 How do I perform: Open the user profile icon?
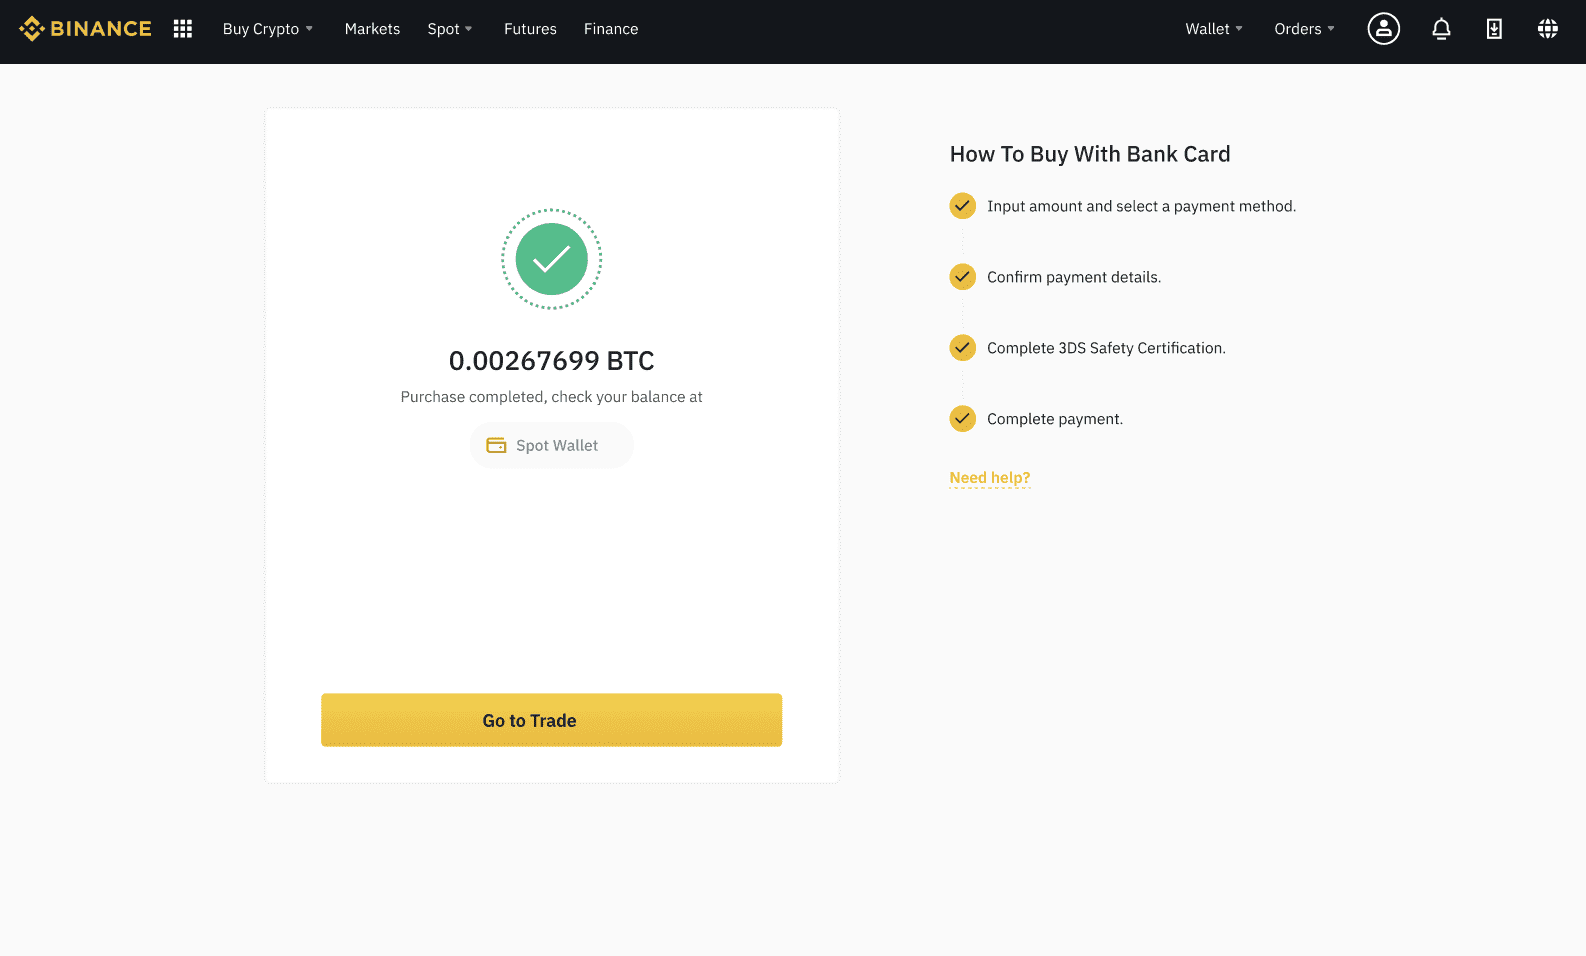[x=1384, y=29]
